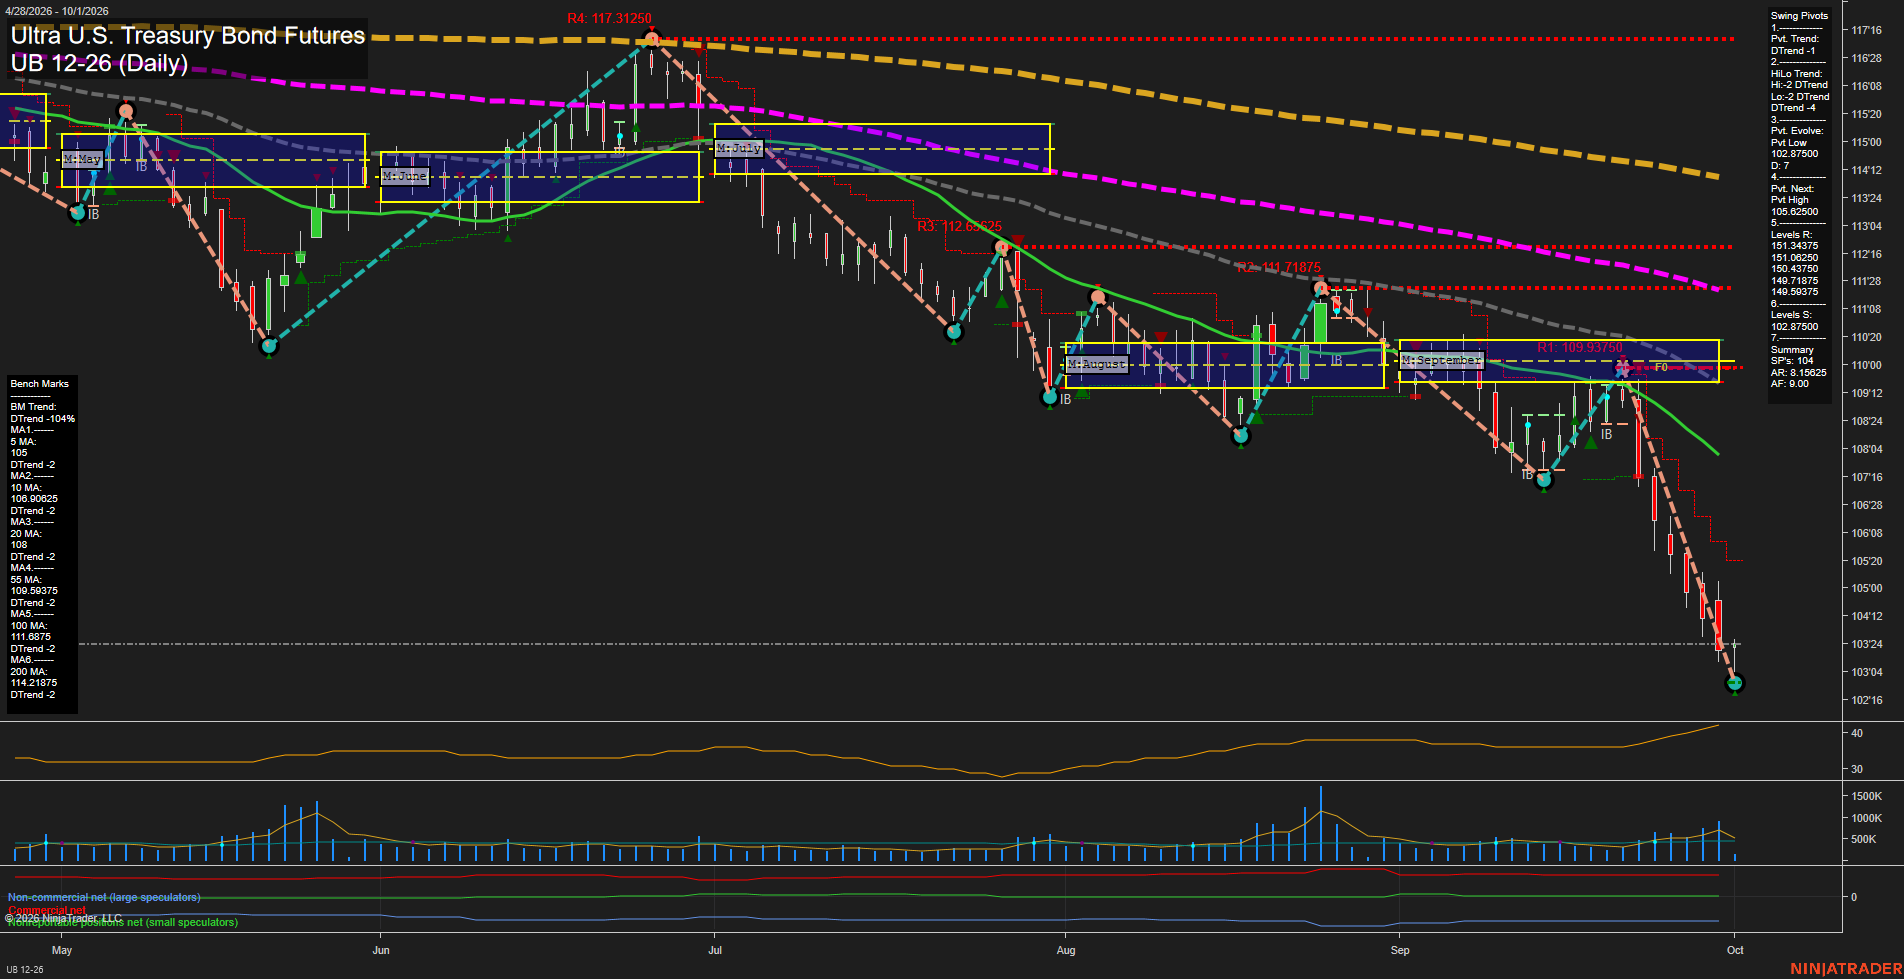The height and width of the screenshot is (979, 1904).
Task: Click the 'Bench Marks' panel heading
Action: click(x=40, y=384)
